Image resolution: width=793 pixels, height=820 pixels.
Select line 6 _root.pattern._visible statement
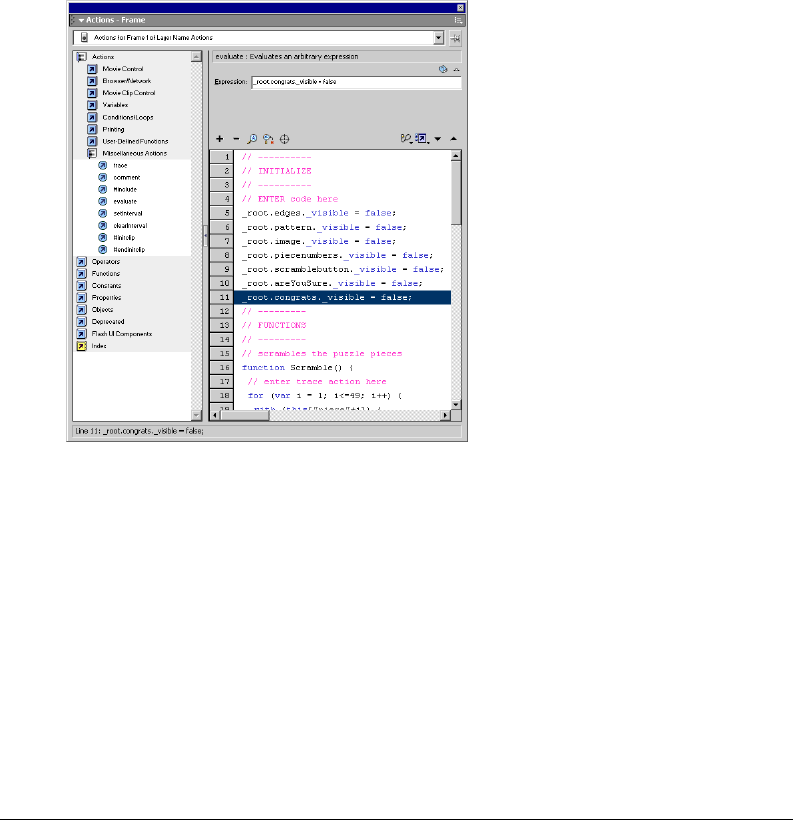click(324, 227)
